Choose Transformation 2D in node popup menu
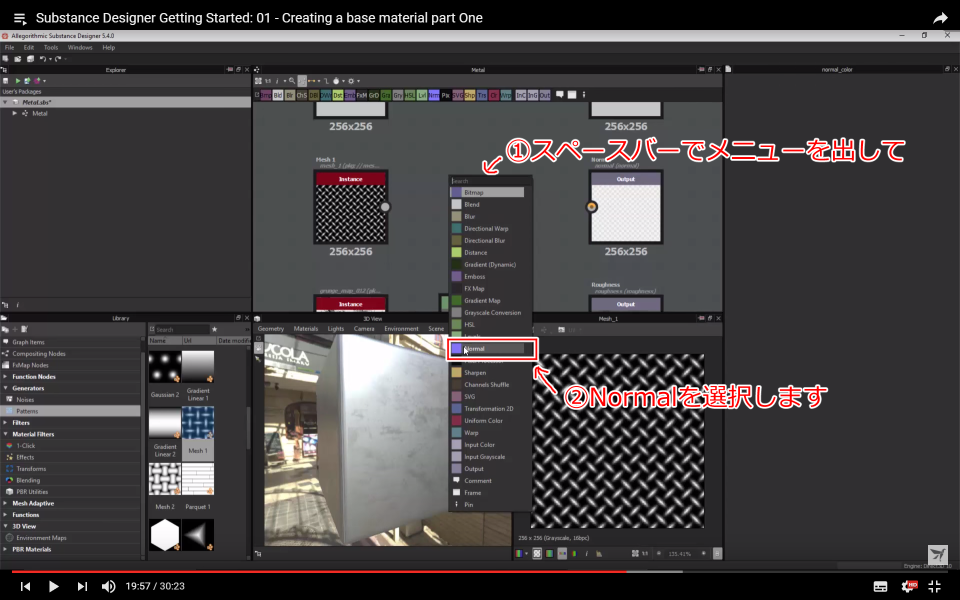960x600 pixels. coord(487,408)
